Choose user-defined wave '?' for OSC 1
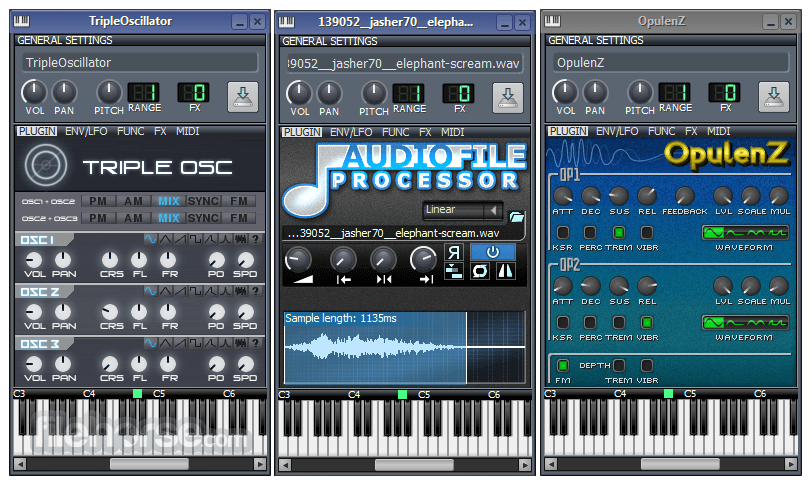 (255, 239)
